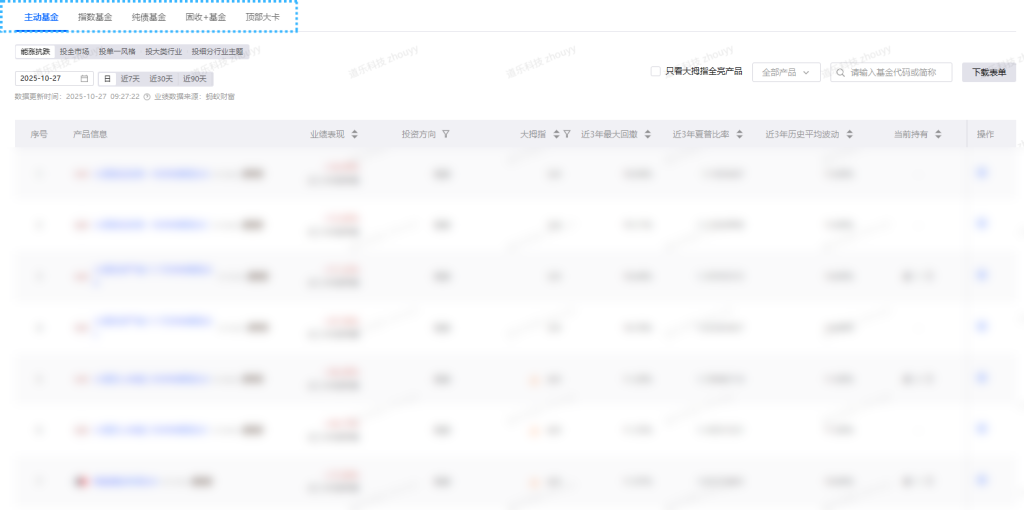Viewport: 1024px width, 510px height.
Task: Sort by 近3年最大回撤 column
Action: [x=648, y=134]
